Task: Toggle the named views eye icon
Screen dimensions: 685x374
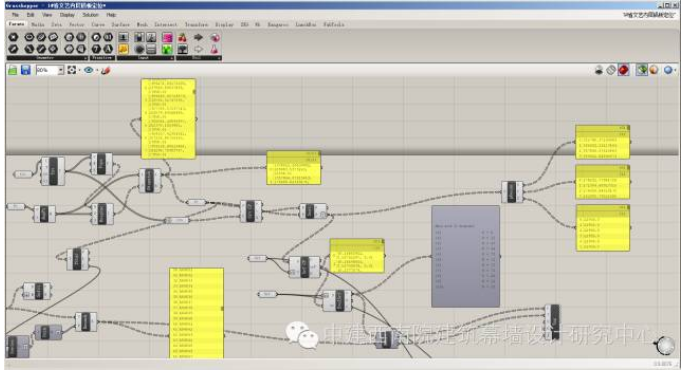Action: 89,70
